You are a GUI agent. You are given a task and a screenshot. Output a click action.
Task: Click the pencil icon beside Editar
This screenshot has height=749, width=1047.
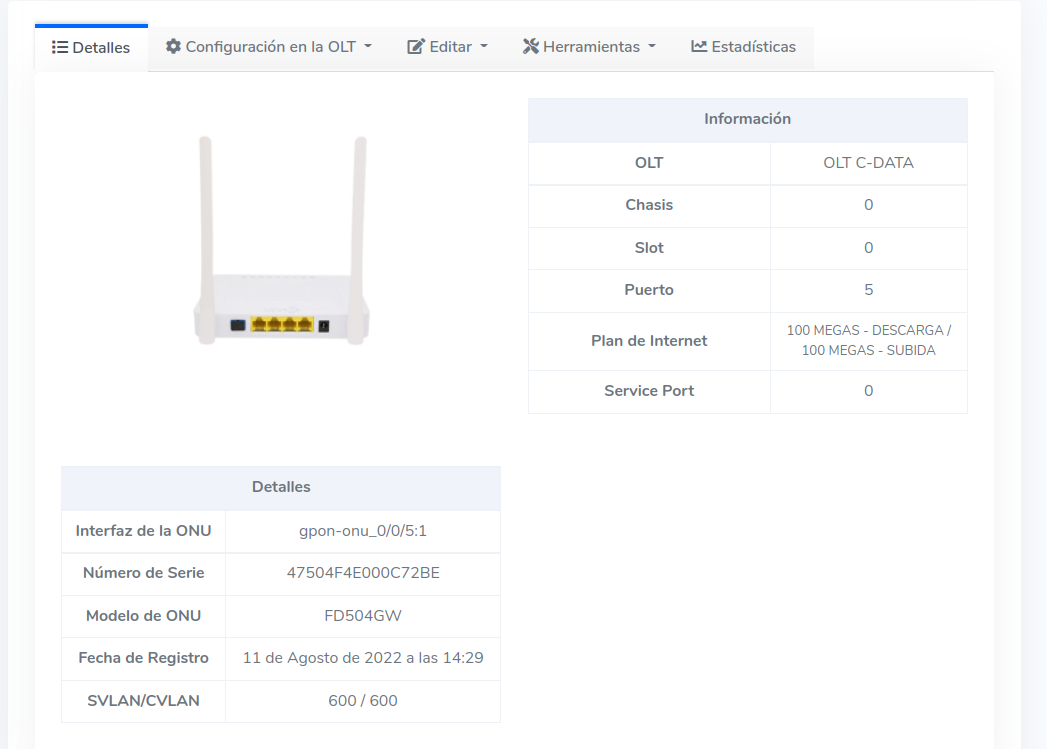pyautogui.click(x=416, y=47)
